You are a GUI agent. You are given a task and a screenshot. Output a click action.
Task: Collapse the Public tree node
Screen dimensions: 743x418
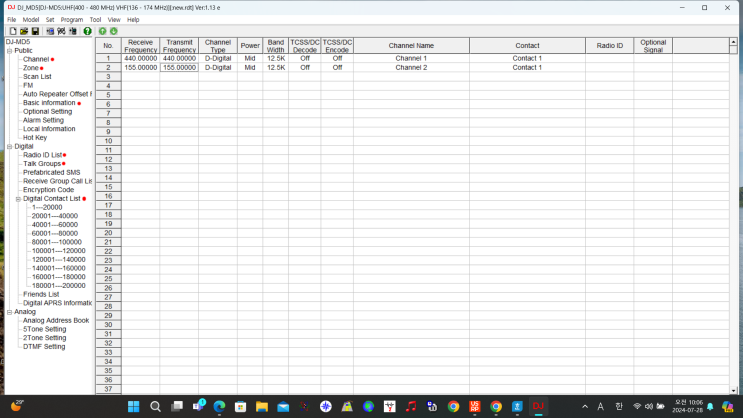pyautogui.click(x=9, y=51)
